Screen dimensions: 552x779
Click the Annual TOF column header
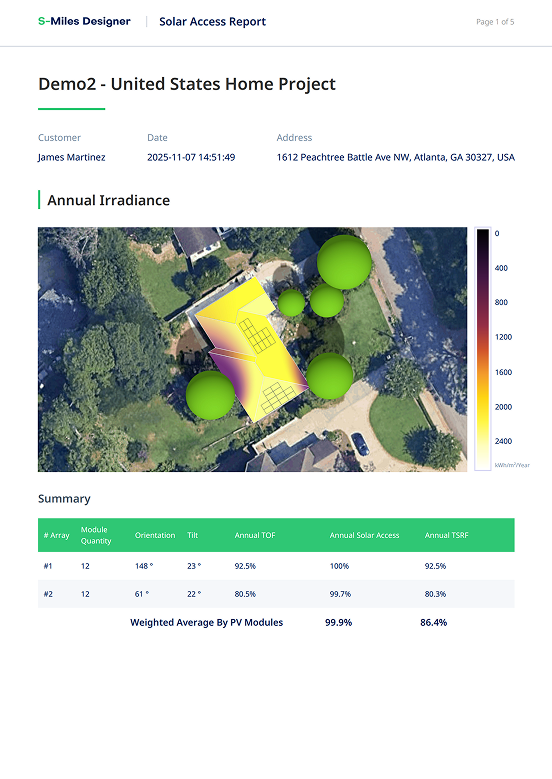[x=255, y=535]
